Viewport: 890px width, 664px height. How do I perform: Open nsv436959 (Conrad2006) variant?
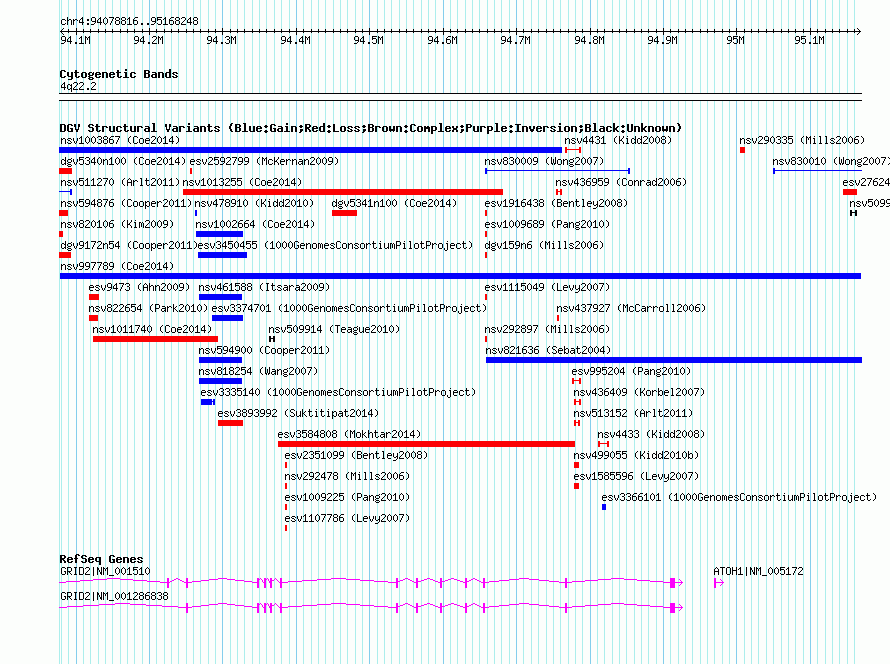pyautogui.click(x=621, y=182)
